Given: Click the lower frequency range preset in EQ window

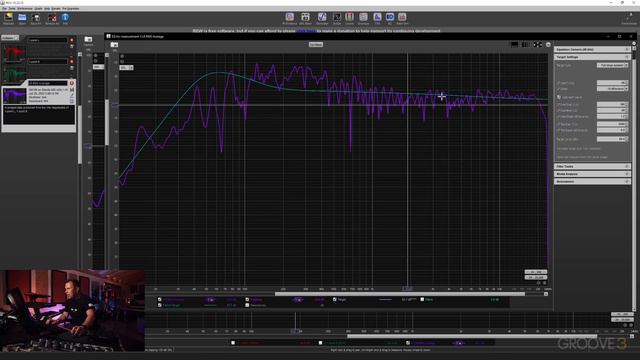Looking at the screenshot, I should (x=536, y=277).
